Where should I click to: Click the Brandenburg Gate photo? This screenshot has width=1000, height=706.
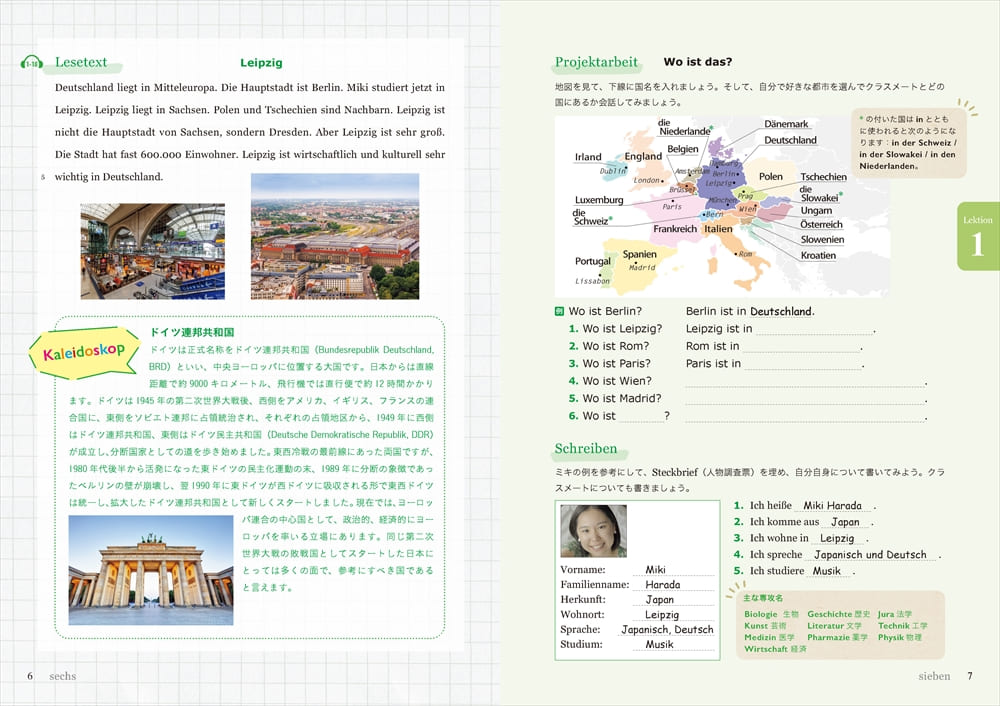click(150, 569)
